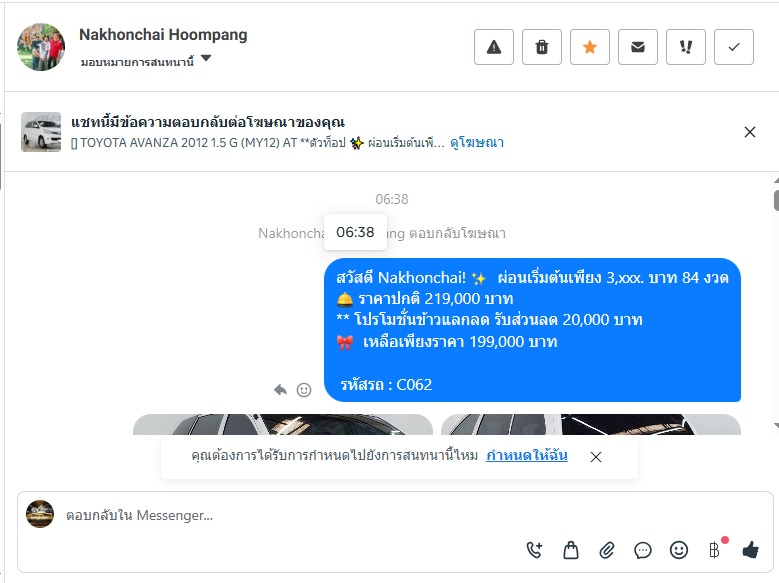Screen dimensions: 779x583
Task: Open saved replies speech bubble icon
Action: (643, 550)
